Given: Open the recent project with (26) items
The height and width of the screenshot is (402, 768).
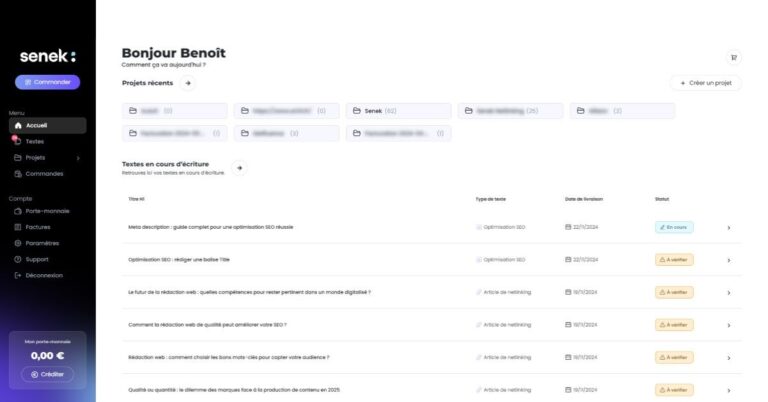Looking at the screenshot, I should click(x=511, y=111).
